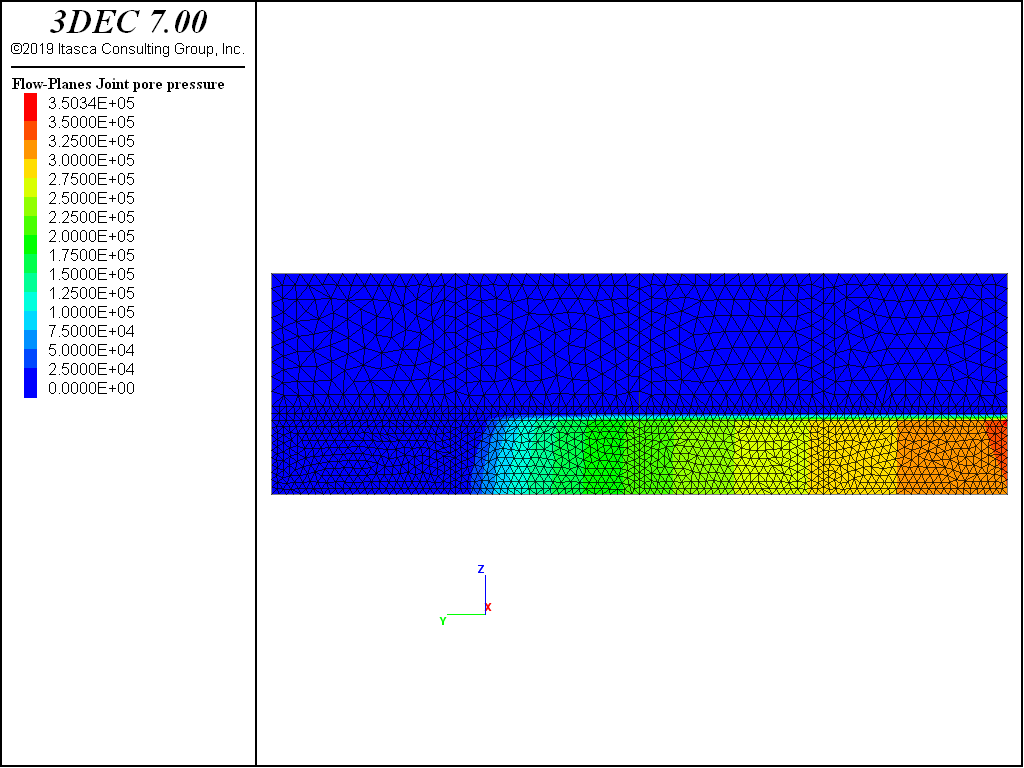Image resolution: width=1024 pixels, height=768 pixels.
Task: Click legend value 2.0000E+05
Action: [x=91, y=236]
